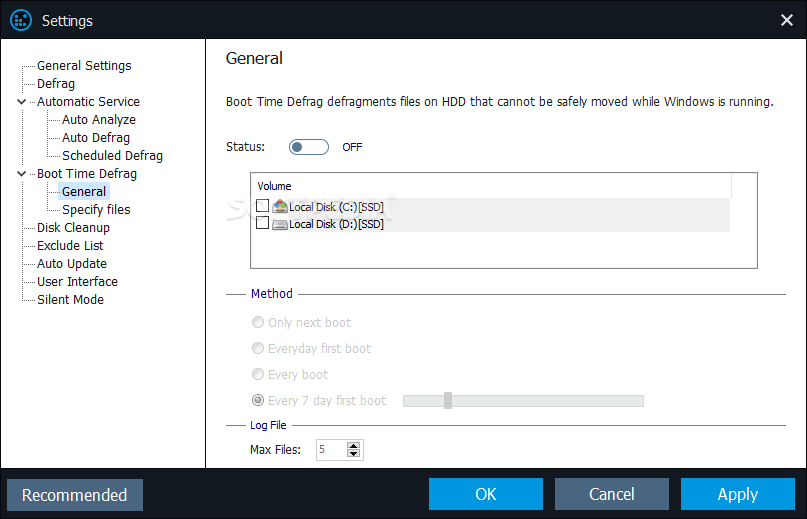Select Only next boot radio option
807x519 pixels.
pyautogui.click(x=257, y=322)
